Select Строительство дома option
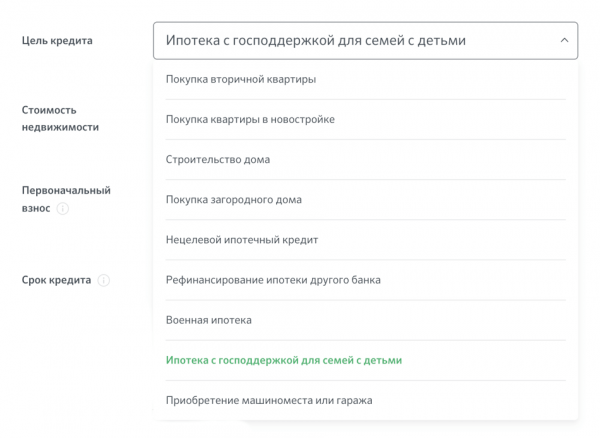 365,160
